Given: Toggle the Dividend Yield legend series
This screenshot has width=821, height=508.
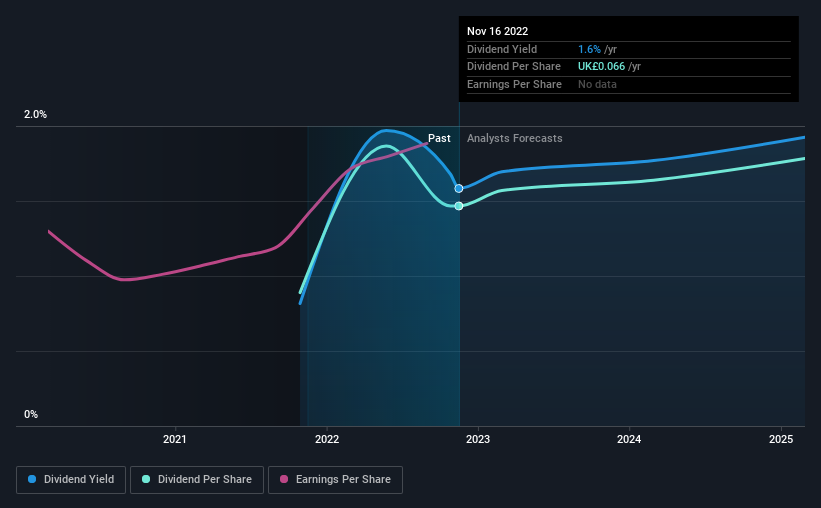Looking at the screenshot, I should pos(71,480).
